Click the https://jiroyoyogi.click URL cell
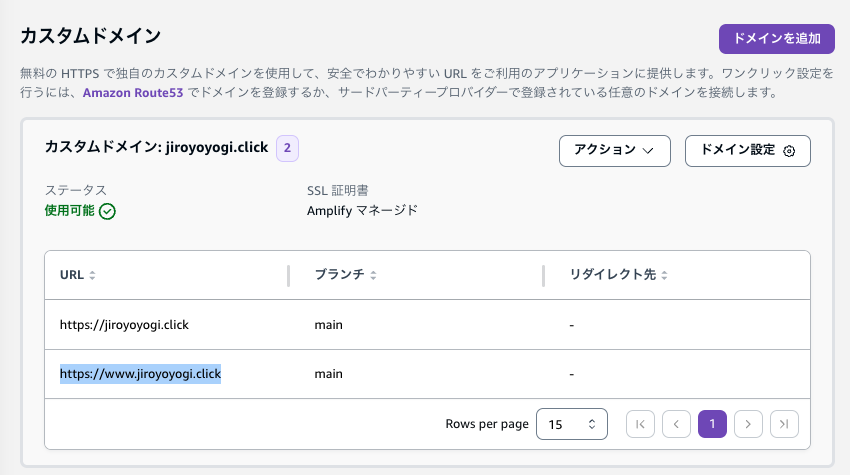Image resolution: width=850 pixels, height=475 pixels. (x=124, y=325)
